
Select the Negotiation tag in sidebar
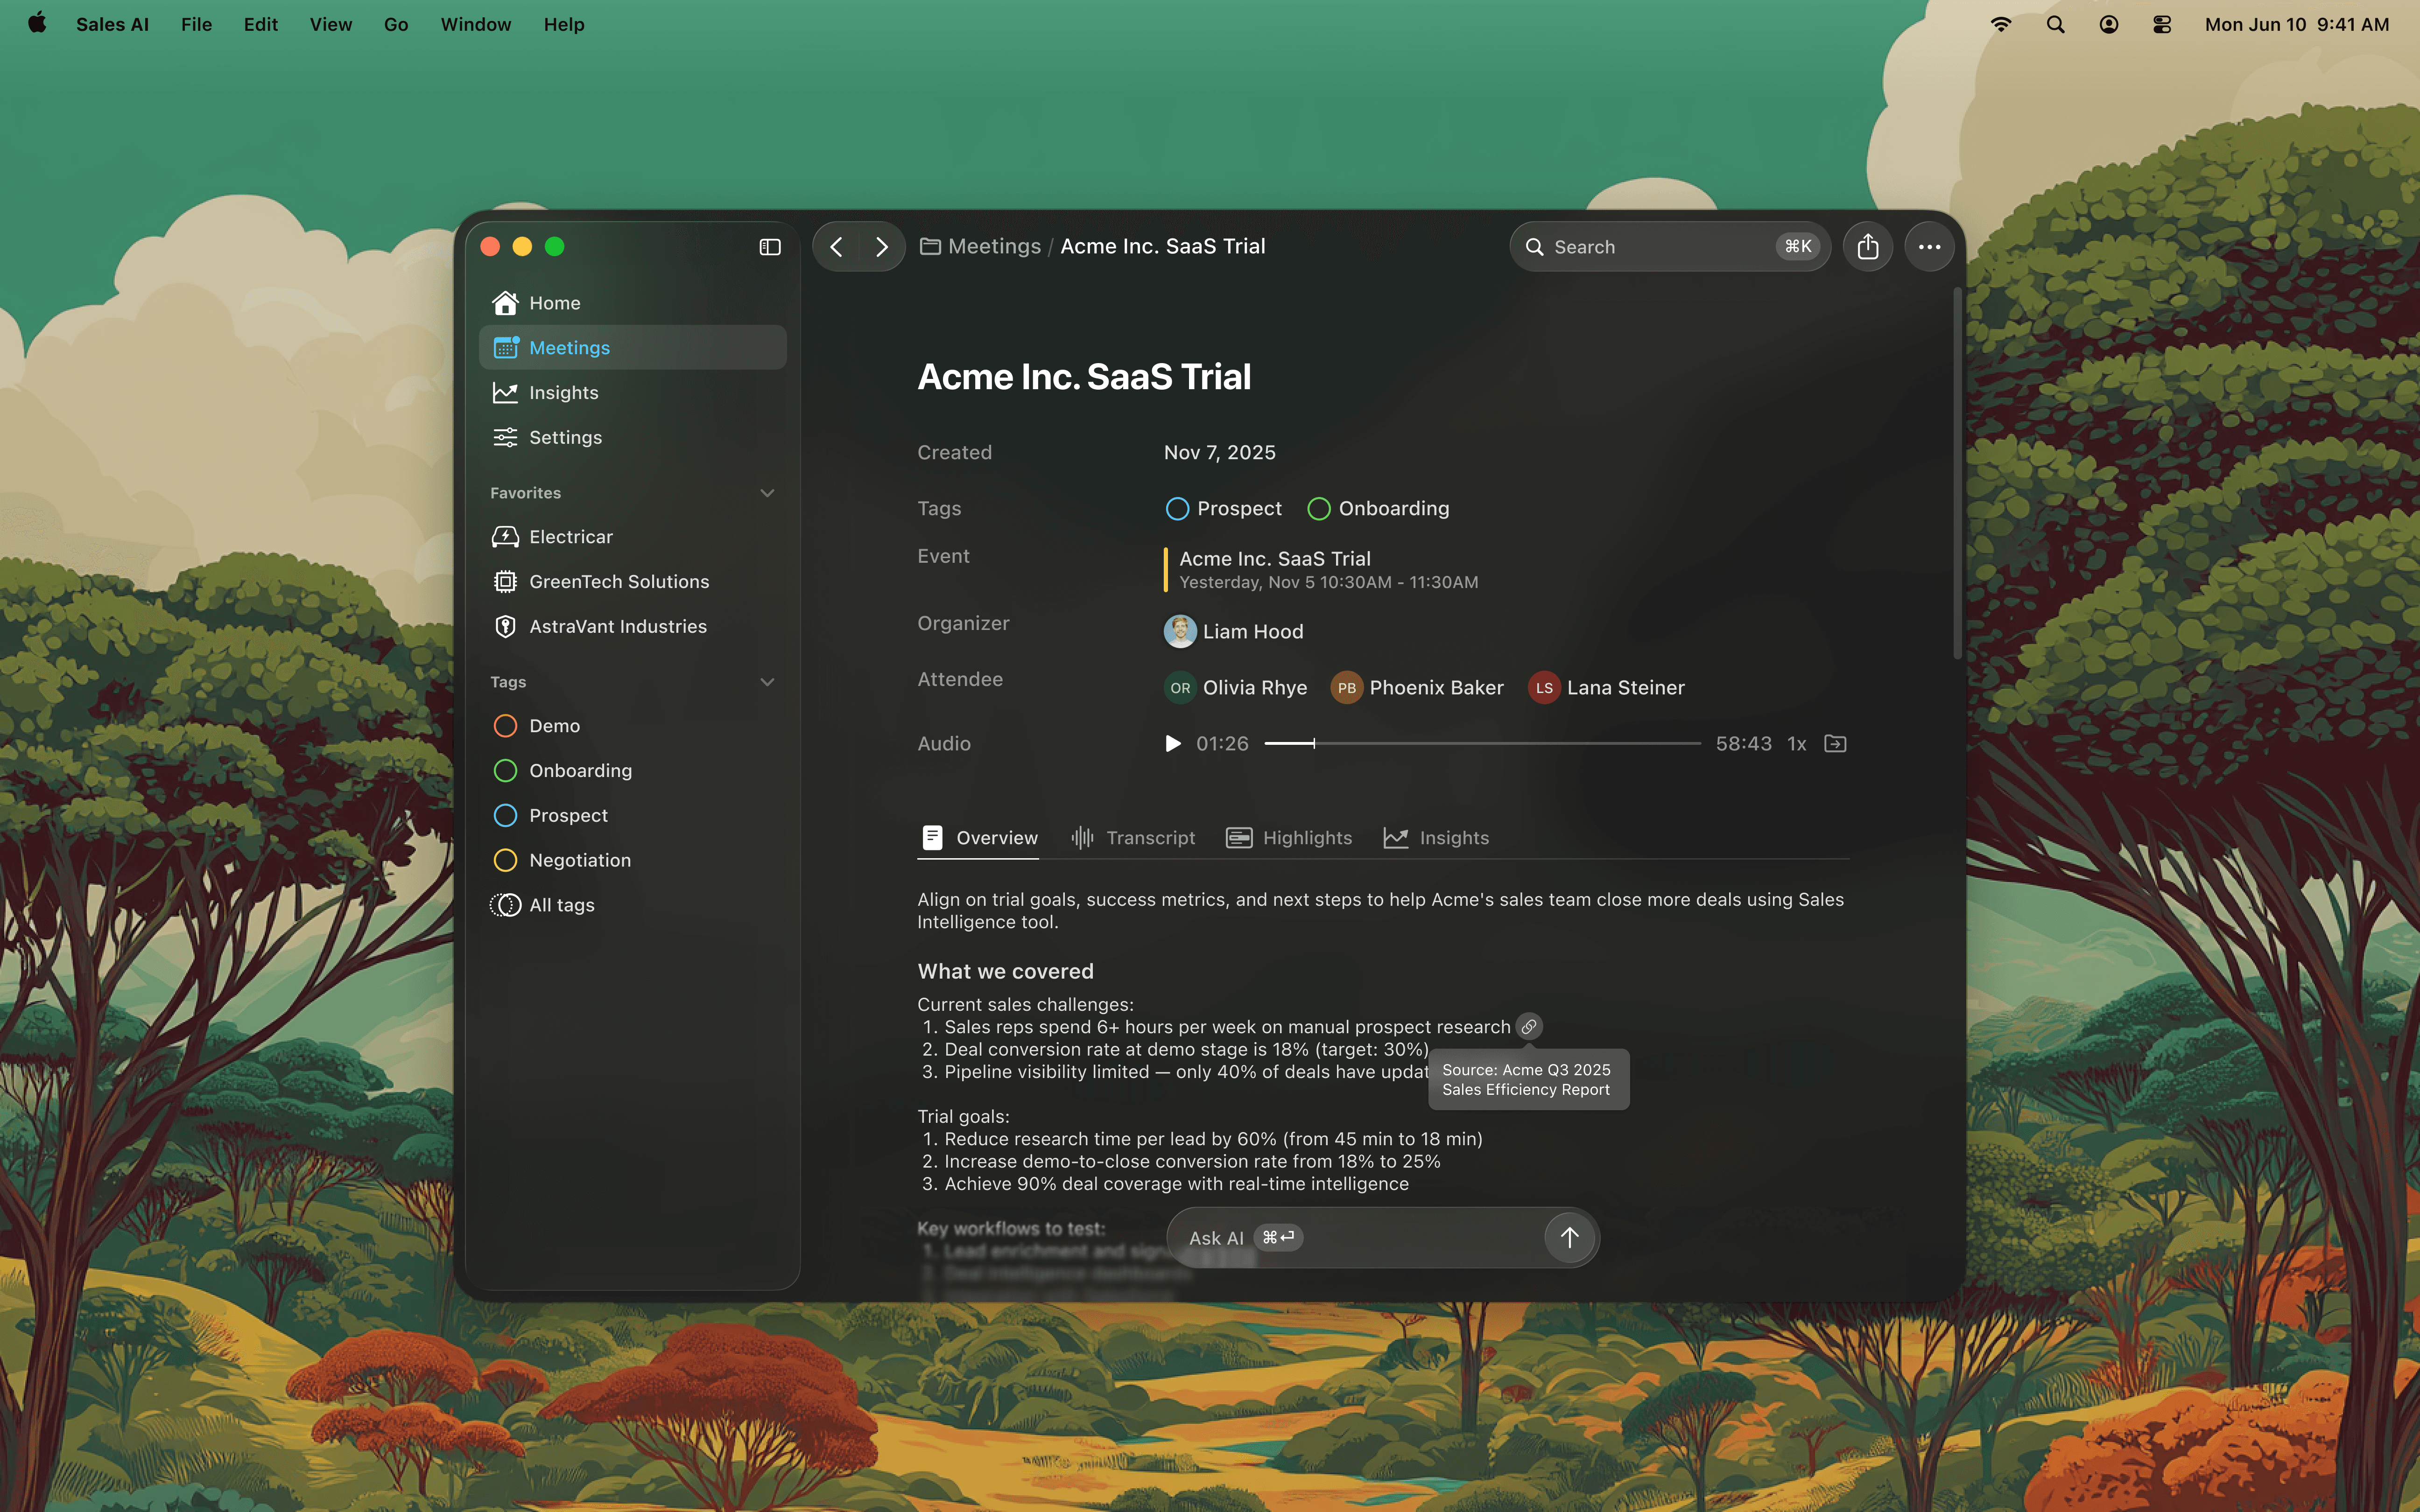(579, 860)
